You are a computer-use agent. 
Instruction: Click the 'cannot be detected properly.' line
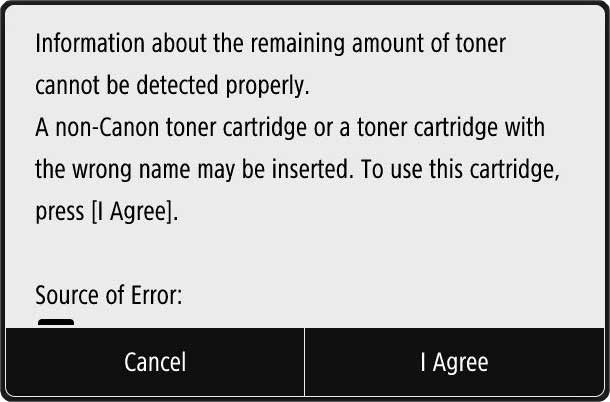[x=172, y=87]
